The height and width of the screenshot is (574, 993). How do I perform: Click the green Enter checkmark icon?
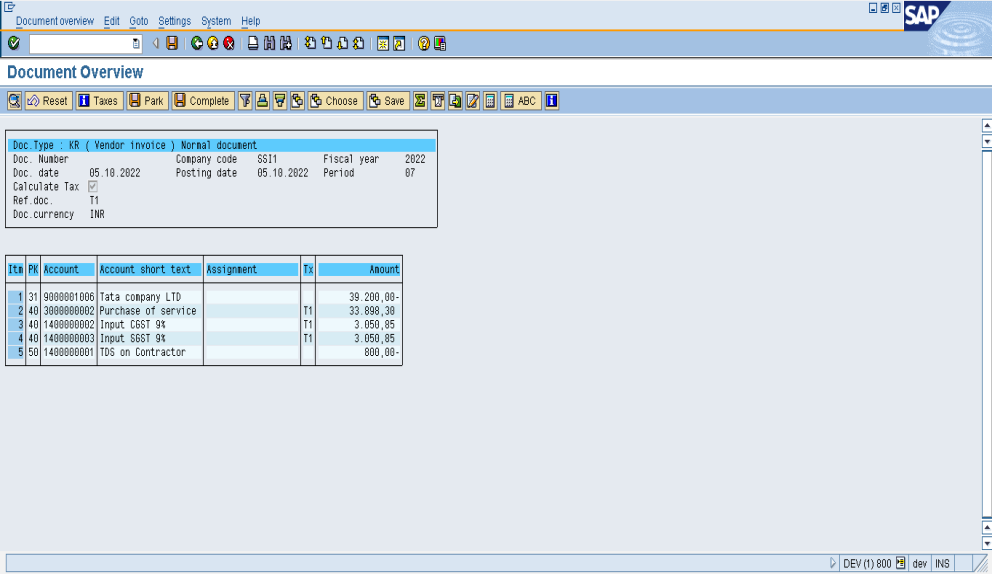tap(13, 44)
